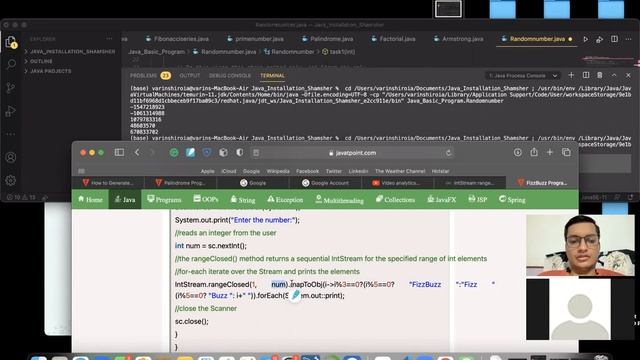Expand JAVA_INSTALLATION_SHAMSHER folder in Explorer
Image resolution: width=640 pixels, height=360 pixels.
point(70,51)
